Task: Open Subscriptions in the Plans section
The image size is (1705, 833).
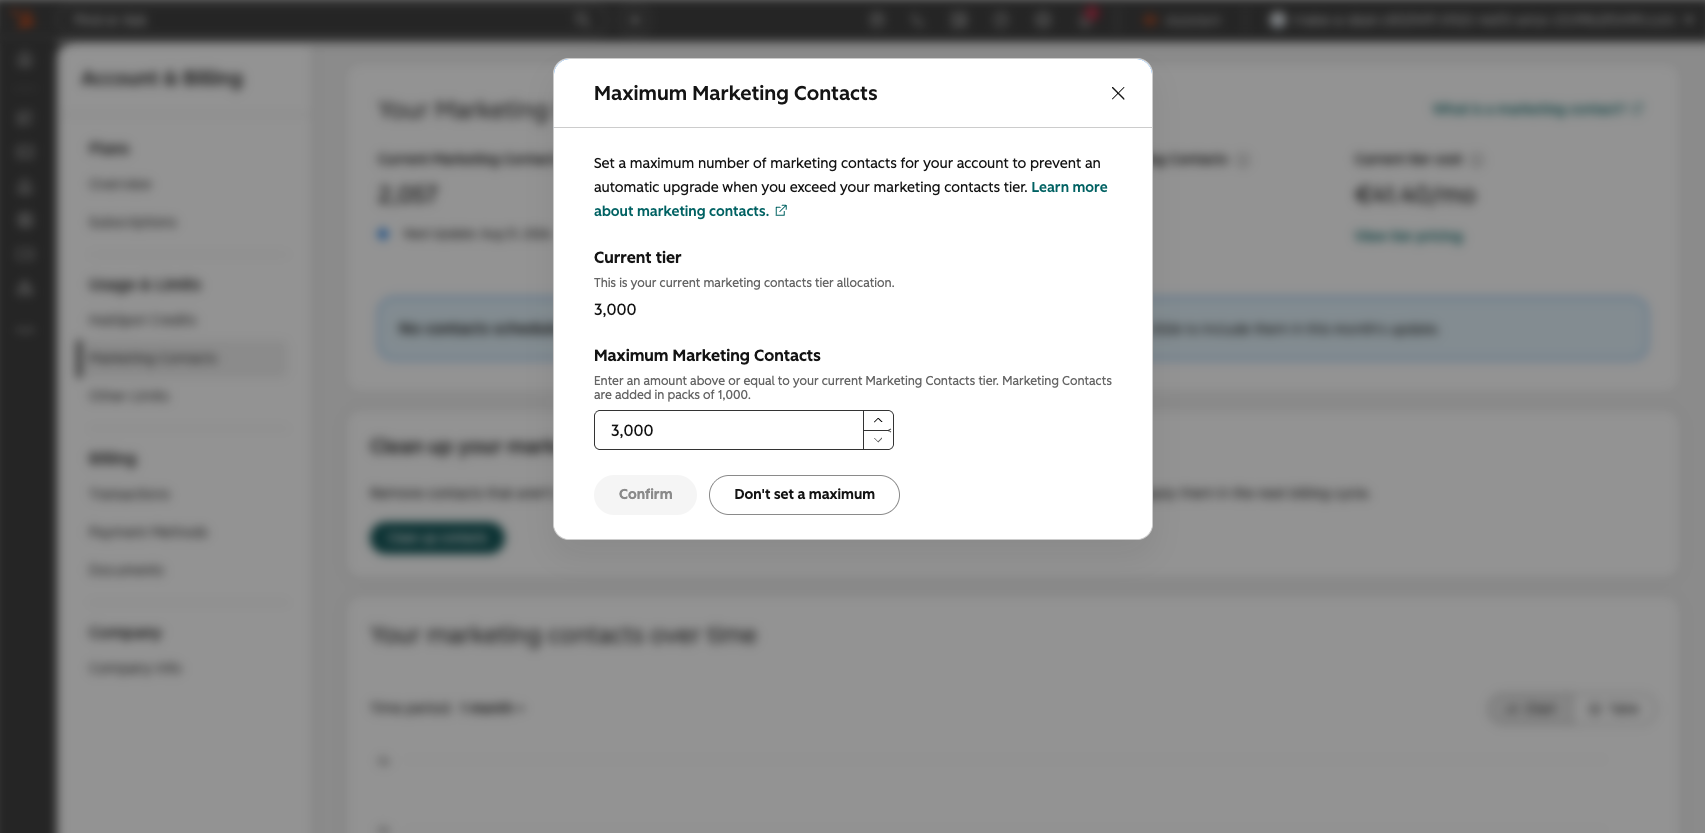Action: (133, 222)
